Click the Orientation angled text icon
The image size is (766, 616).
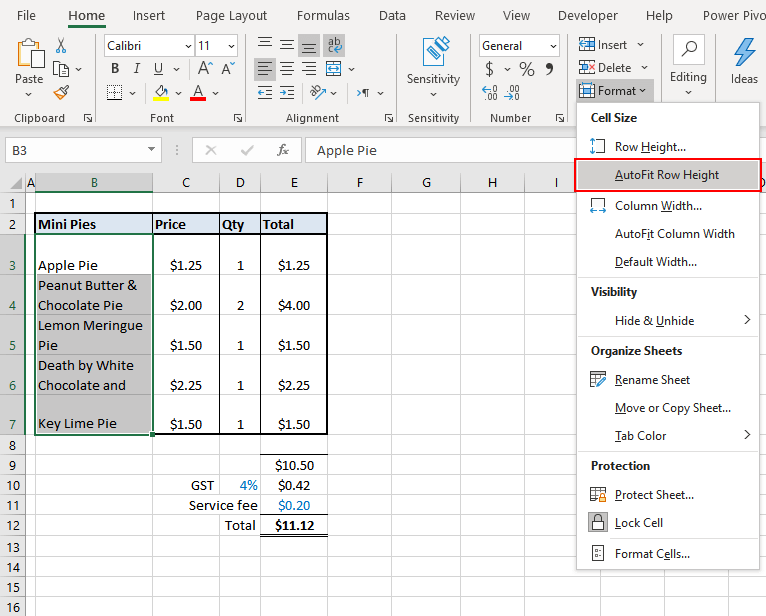tap(318, 92)
